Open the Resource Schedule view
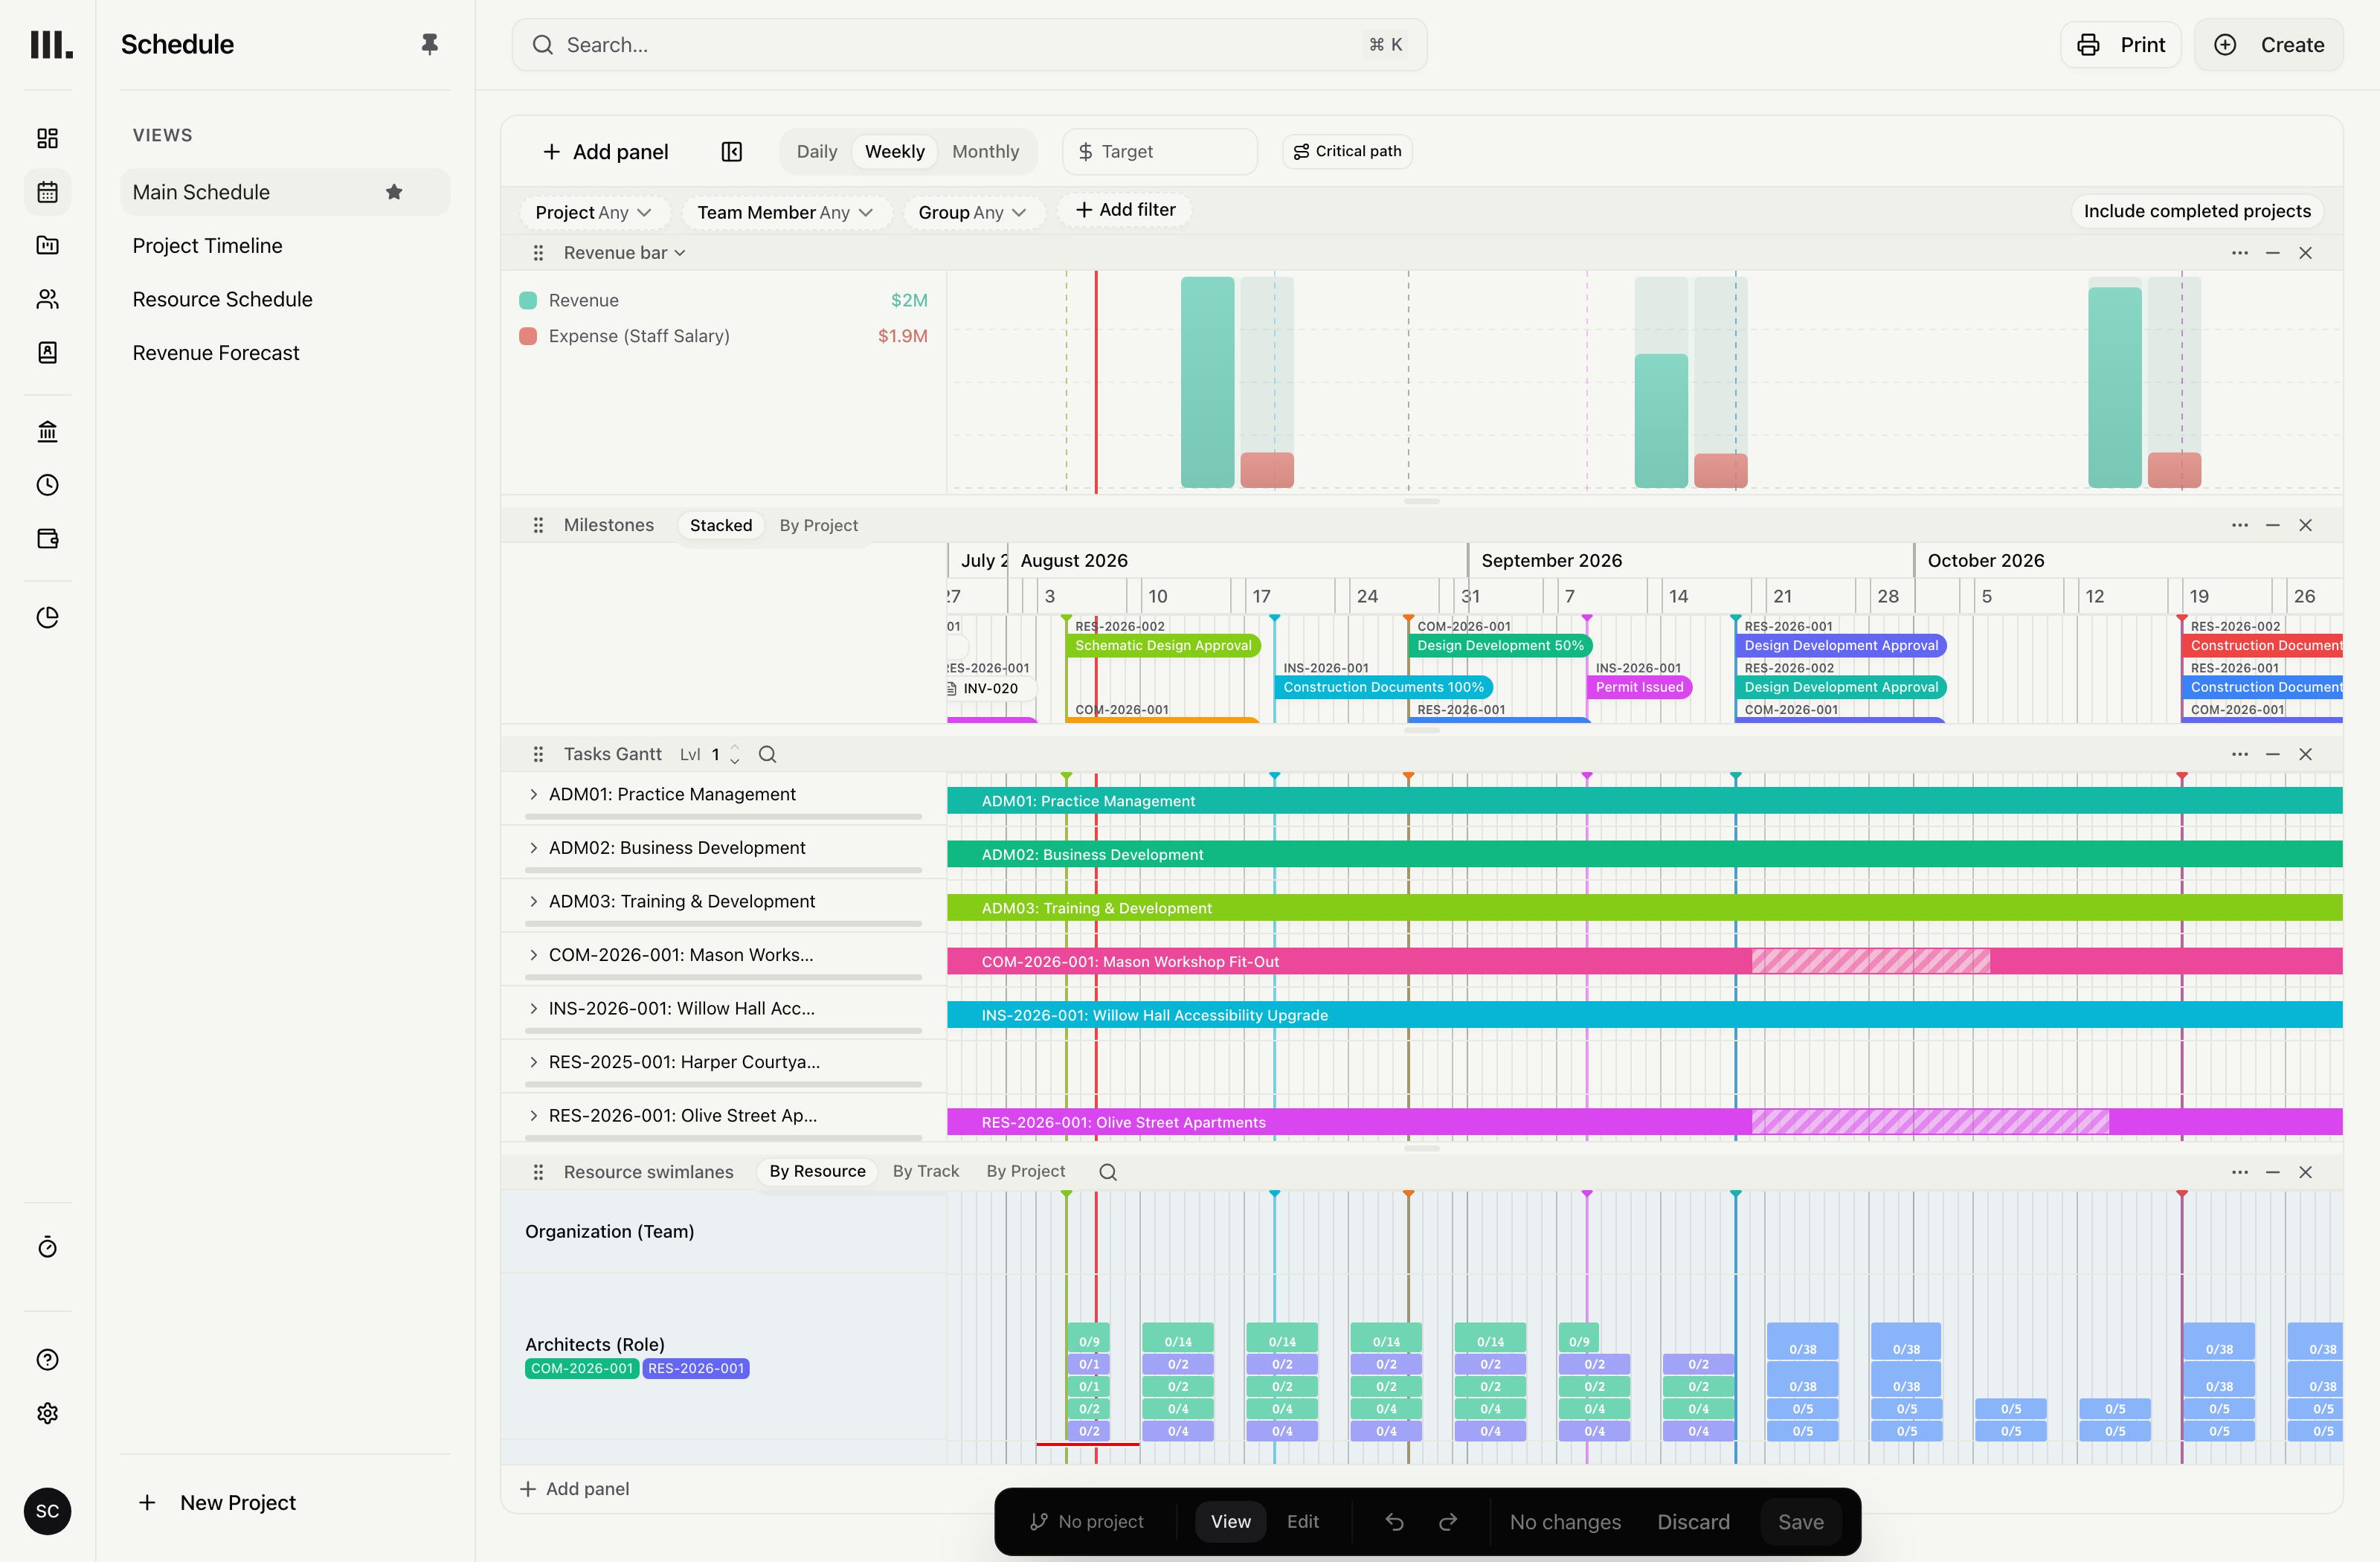The image size is (2380, 1562). pos(285,299)
